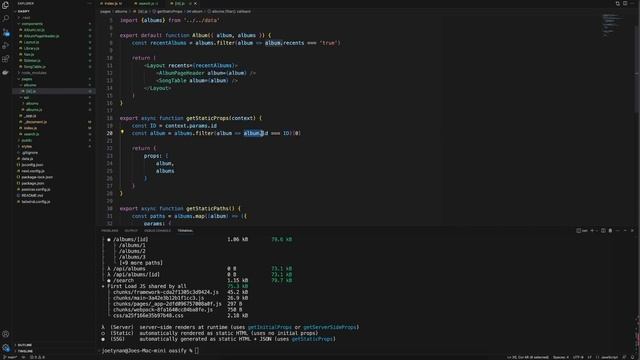The image size is (640, 360).
Task: Open the Docker view in activity bar
Action: 6,73
